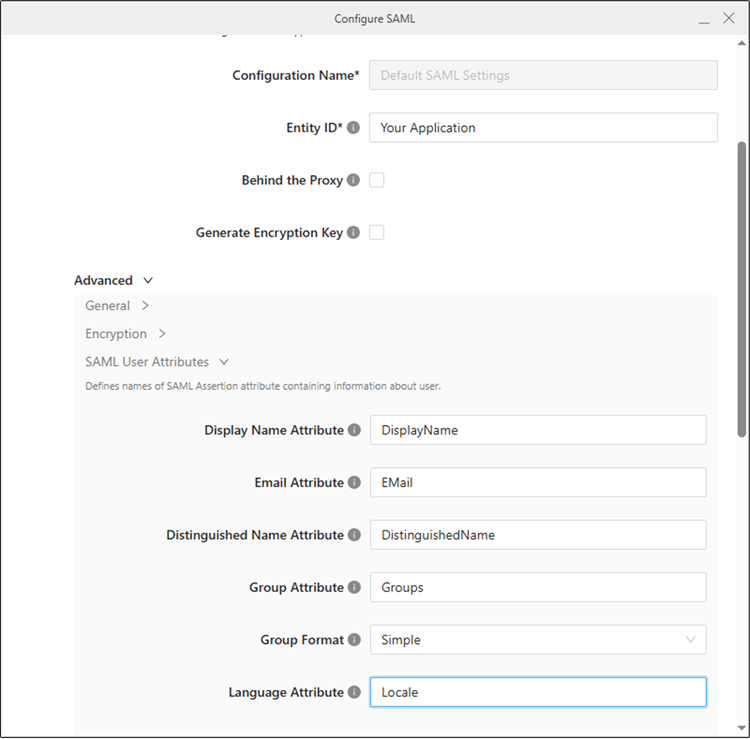
Task: Click the vertical scrollbar thumb
Action: pos(741,288)
